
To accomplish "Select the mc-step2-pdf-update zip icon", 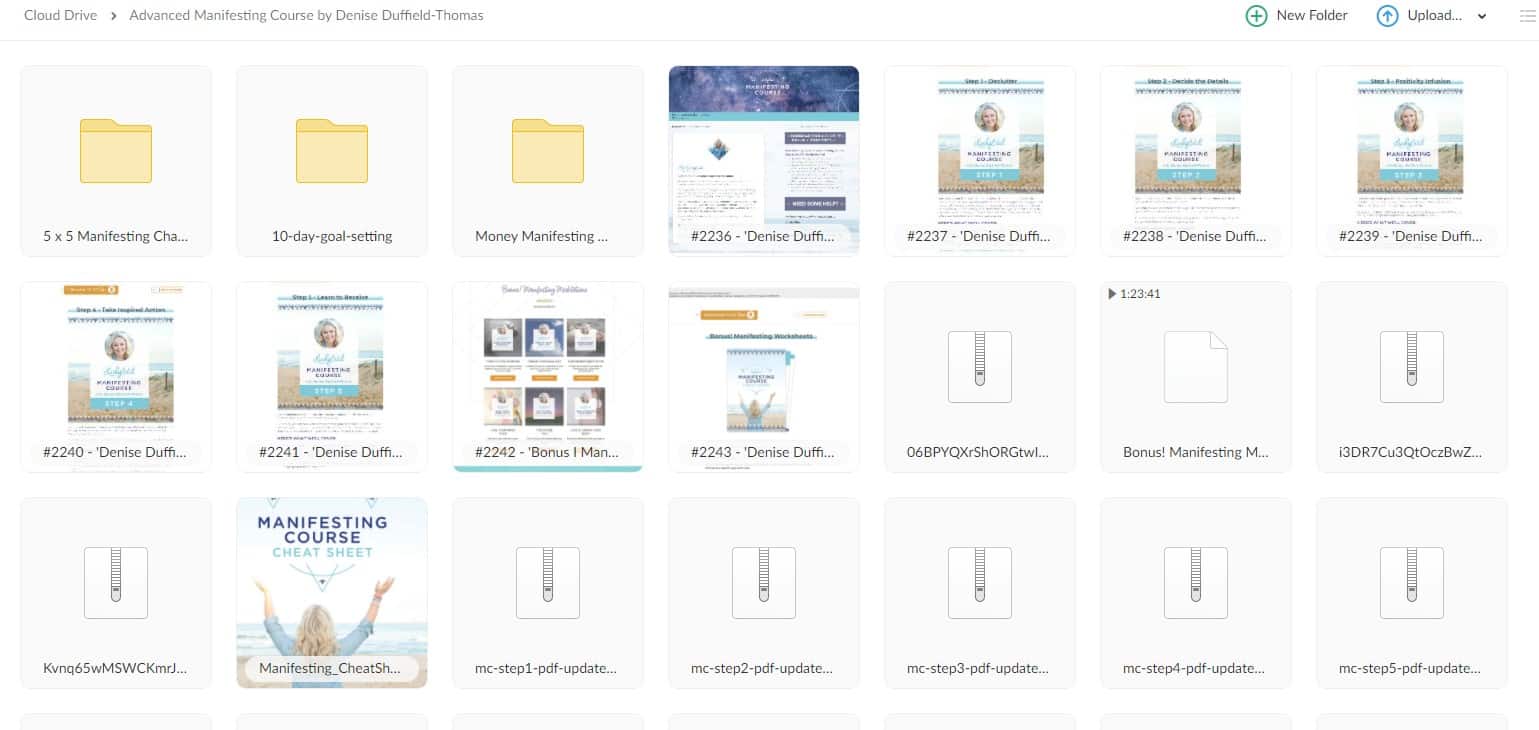I will [x=764, y=583].
